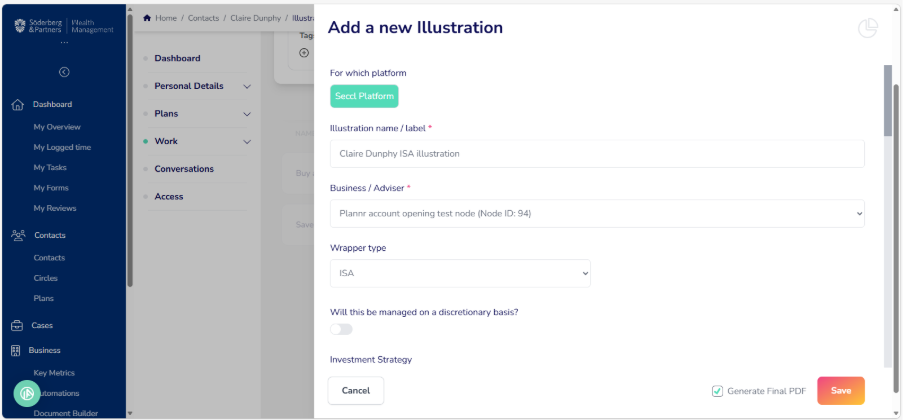Expand the Personal Details section chevron
The height and width of the screenshot is (420, 903).
pyautogui.click(x=247, y=86)
